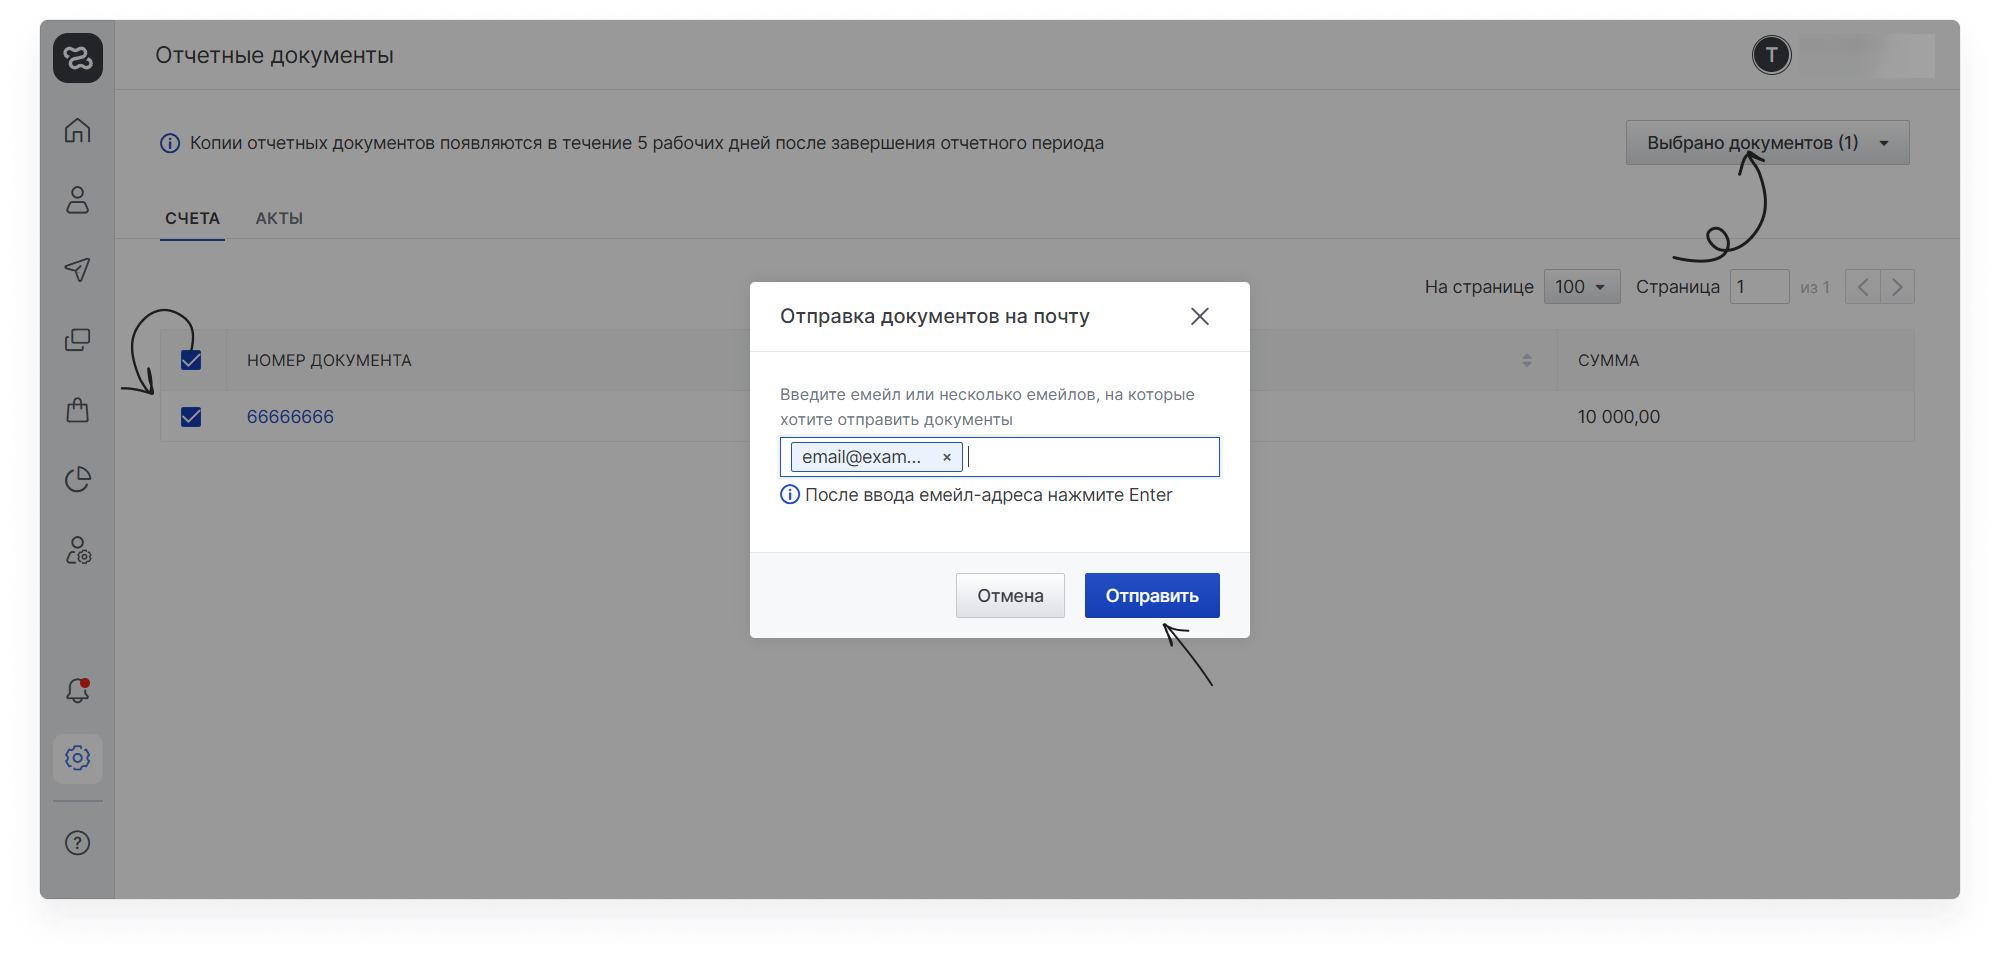Open the user profile icon in sidebar

[78, 200]
